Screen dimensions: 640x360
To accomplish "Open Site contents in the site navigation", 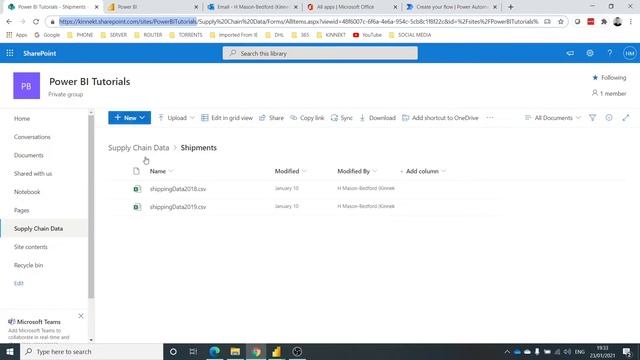I will coord(31,247).
